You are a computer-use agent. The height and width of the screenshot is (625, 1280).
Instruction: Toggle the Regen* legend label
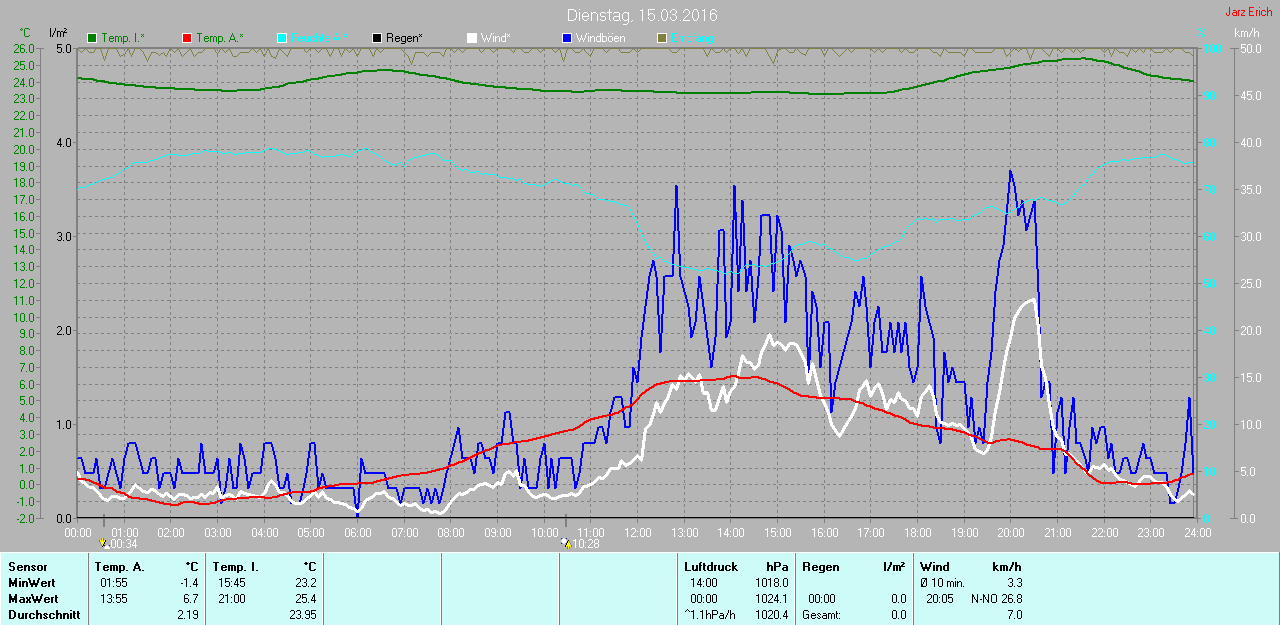coord(404,38)
